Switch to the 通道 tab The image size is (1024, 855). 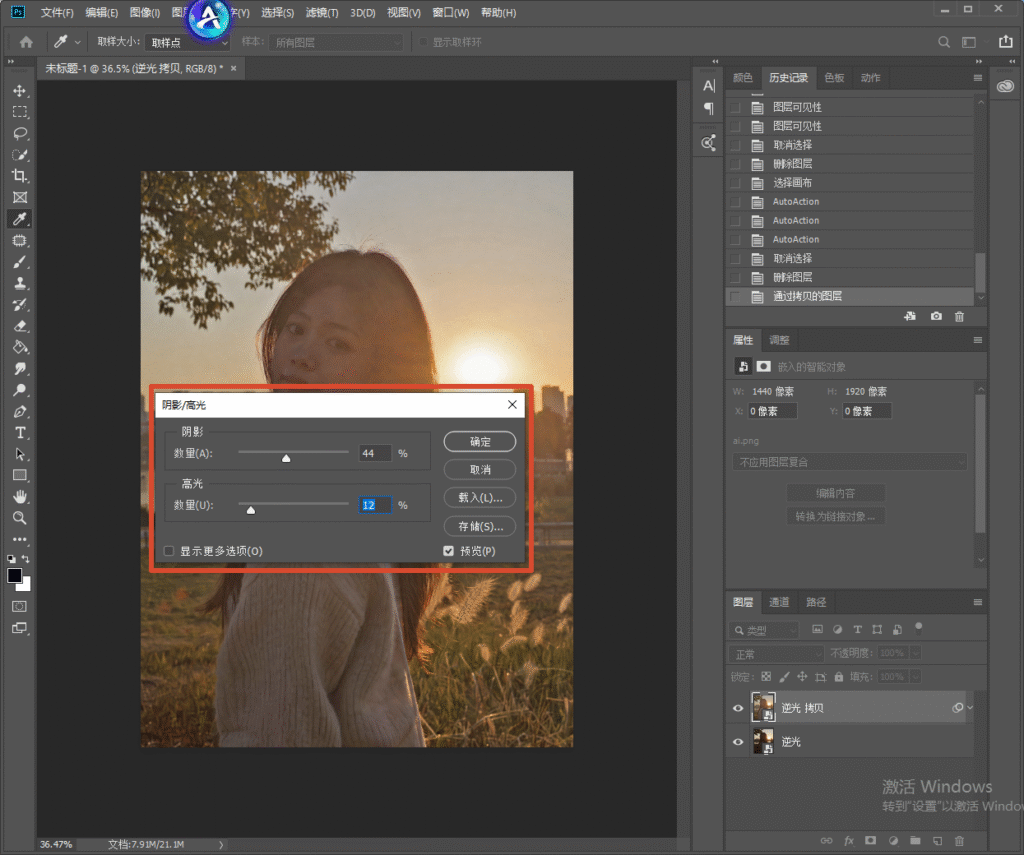(x=778, y=602)
